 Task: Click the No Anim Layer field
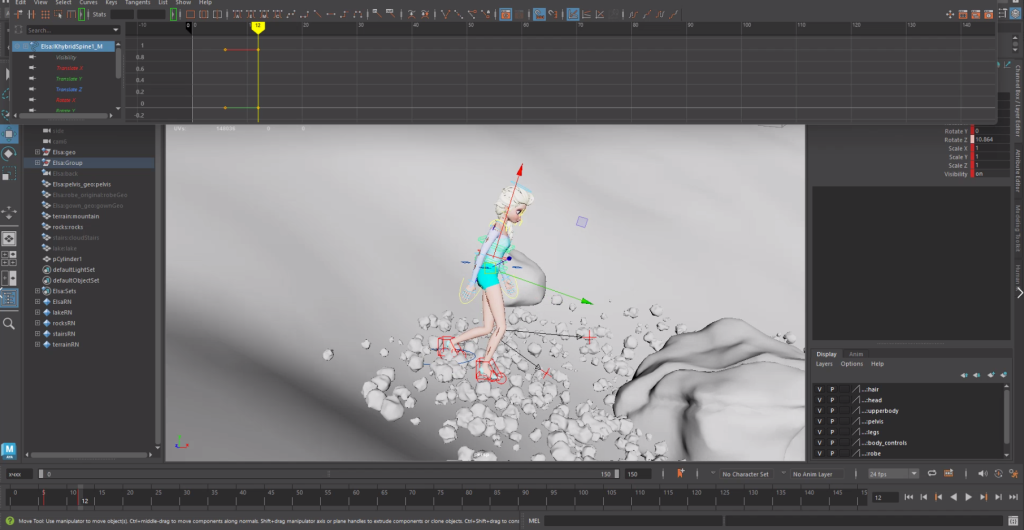point(816,474)
